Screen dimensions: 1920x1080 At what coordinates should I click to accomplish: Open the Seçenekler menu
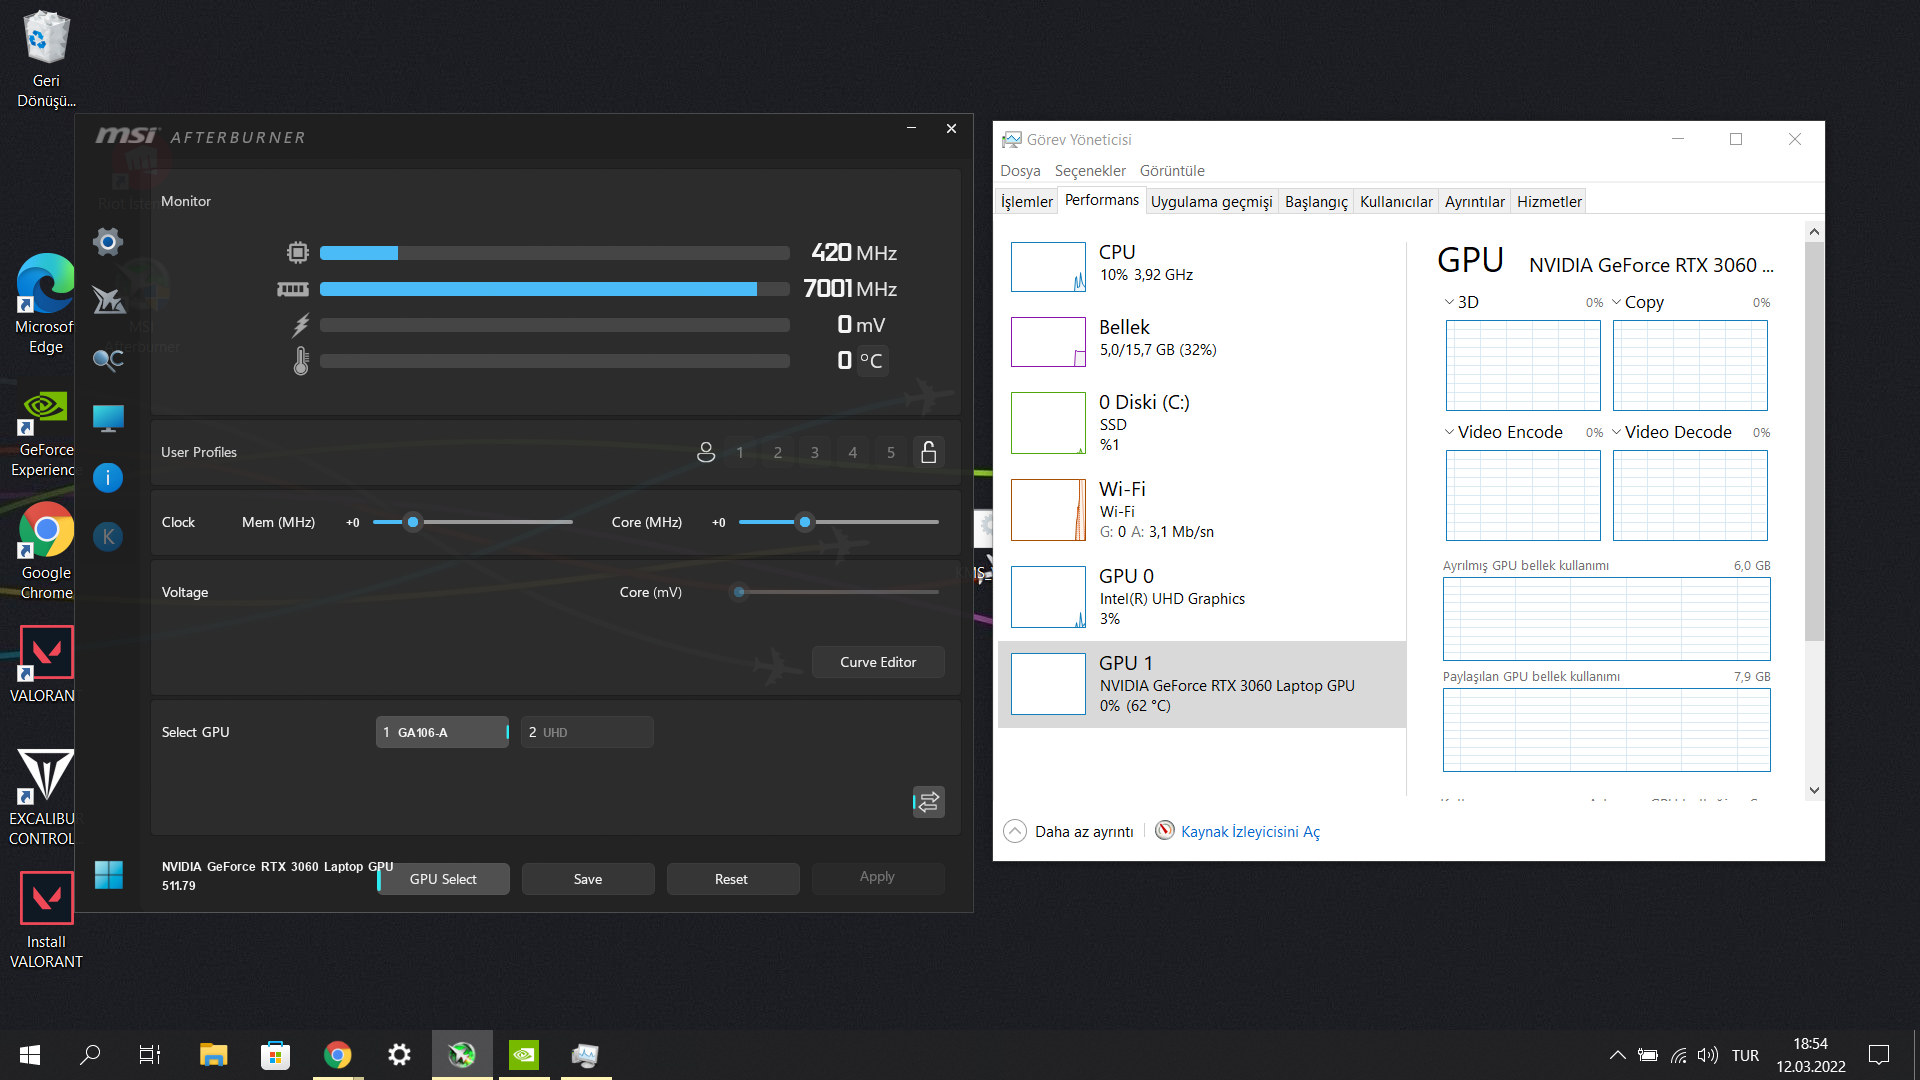tap(1090, 171)
